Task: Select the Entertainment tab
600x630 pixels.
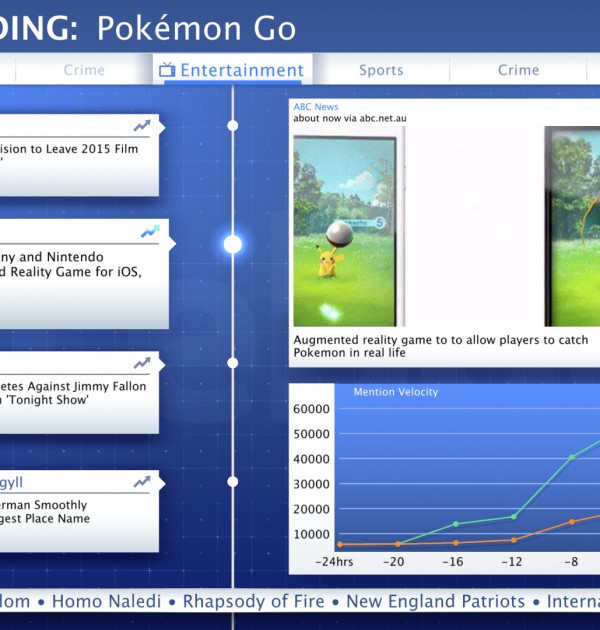Action: (232, 70)
